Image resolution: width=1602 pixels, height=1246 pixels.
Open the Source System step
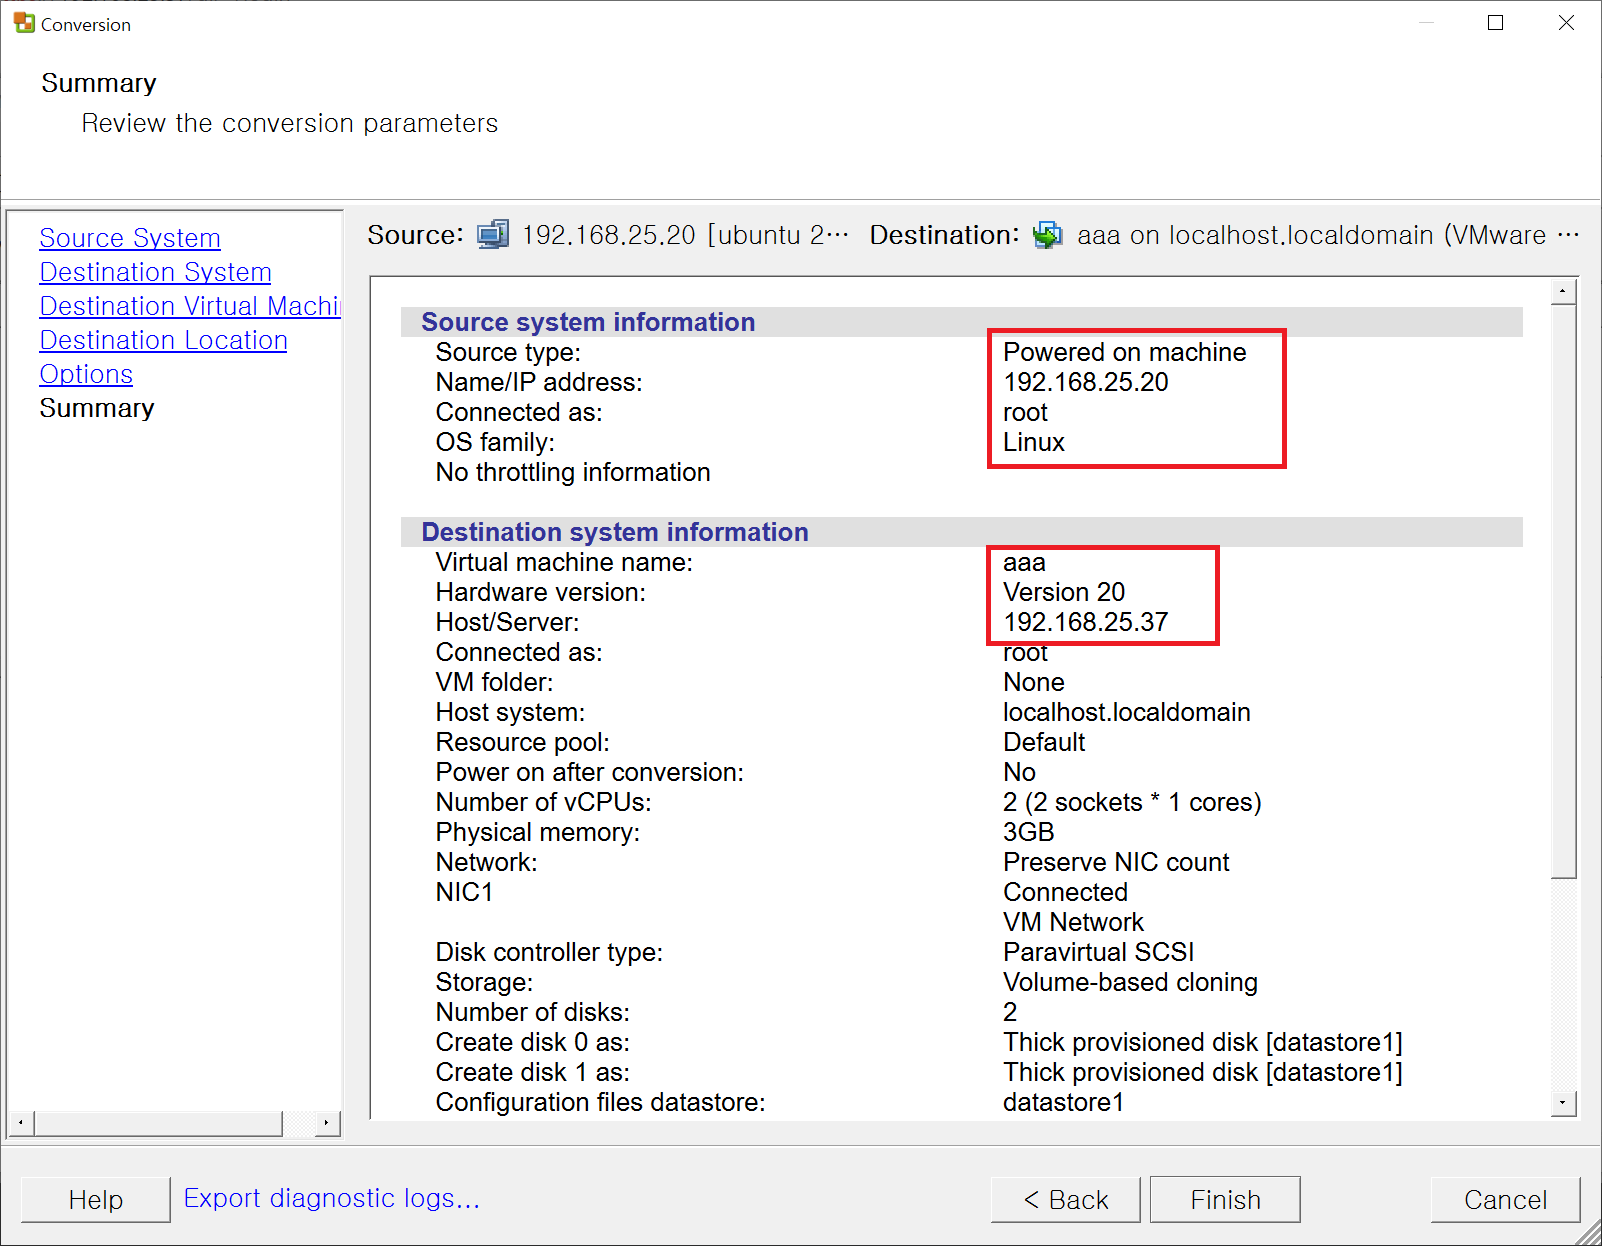[x=130, y=238]
